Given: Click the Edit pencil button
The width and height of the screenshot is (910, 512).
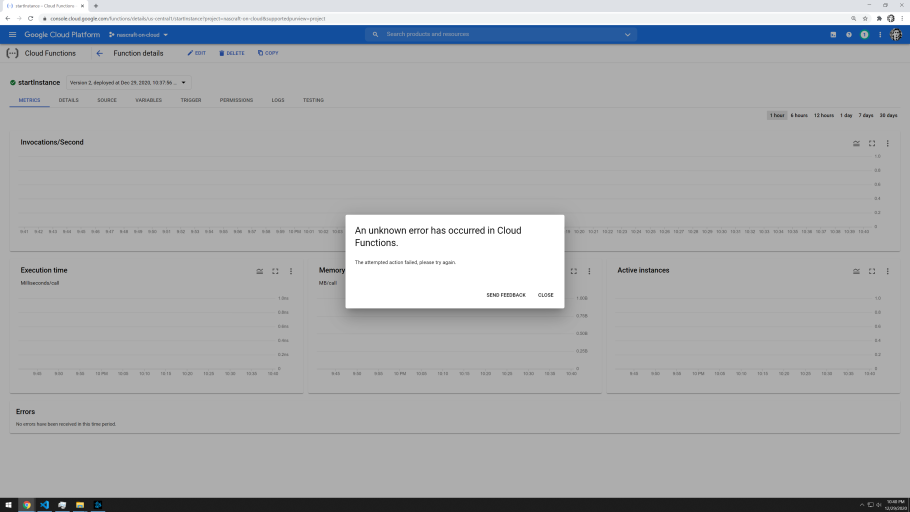Looking at the screenshot, I should pos(196,53).
